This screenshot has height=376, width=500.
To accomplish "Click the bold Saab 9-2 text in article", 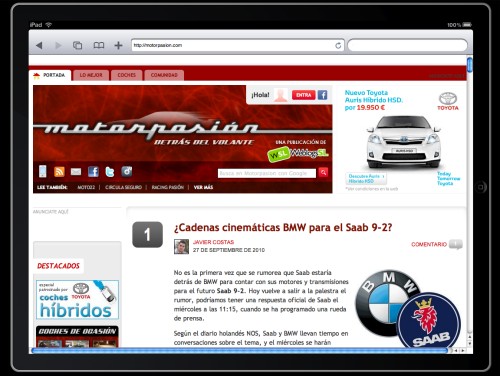I will [x=230, y=291].
